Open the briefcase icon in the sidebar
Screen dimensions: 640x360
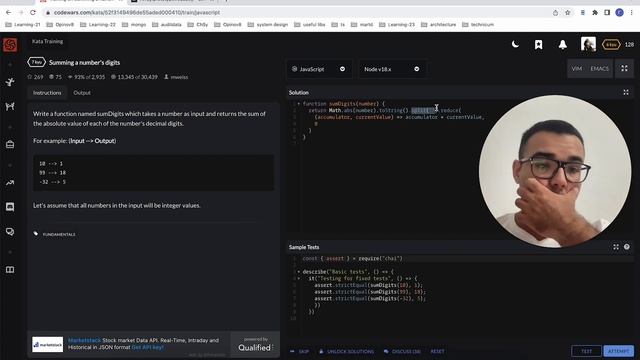coord(10,144)
